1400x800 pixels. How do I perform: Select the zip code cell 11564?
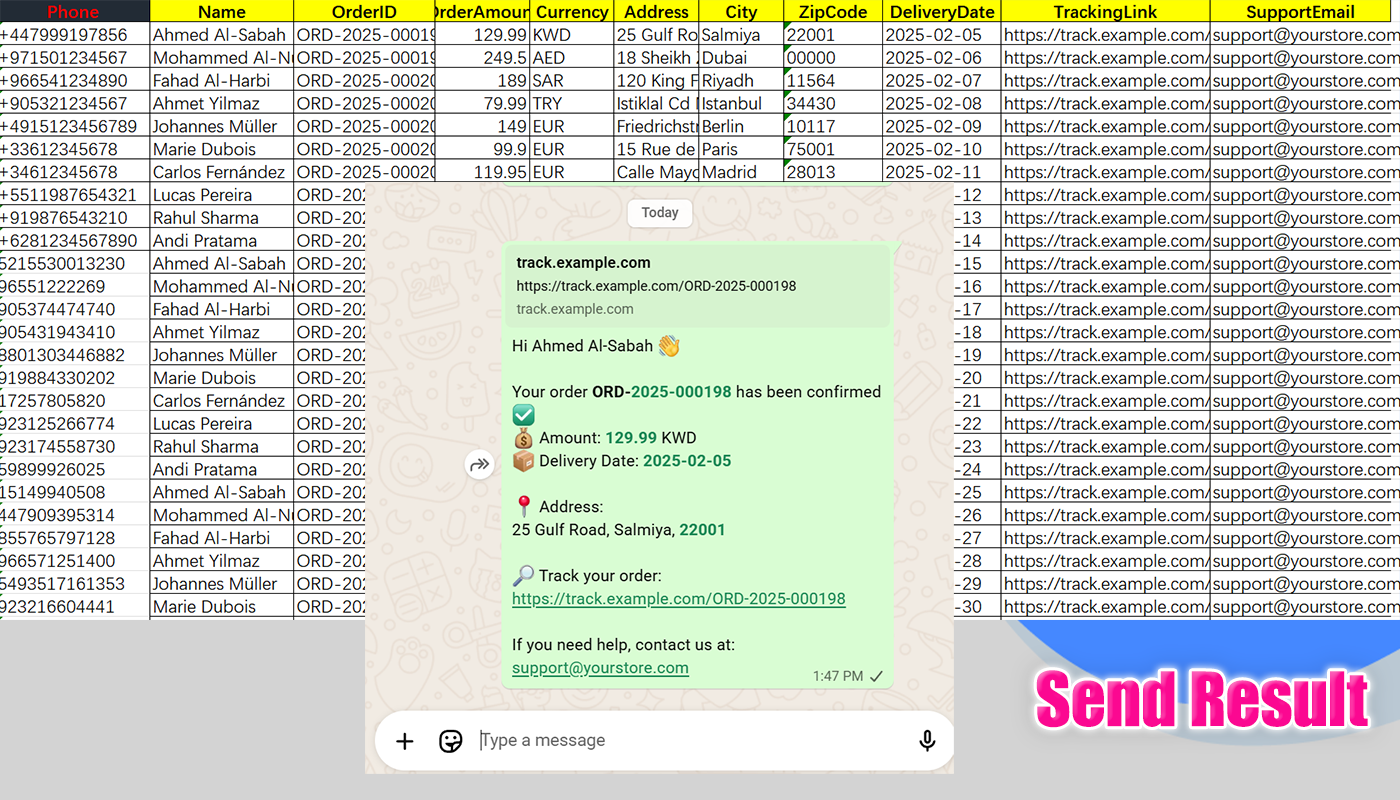point(833,81)
